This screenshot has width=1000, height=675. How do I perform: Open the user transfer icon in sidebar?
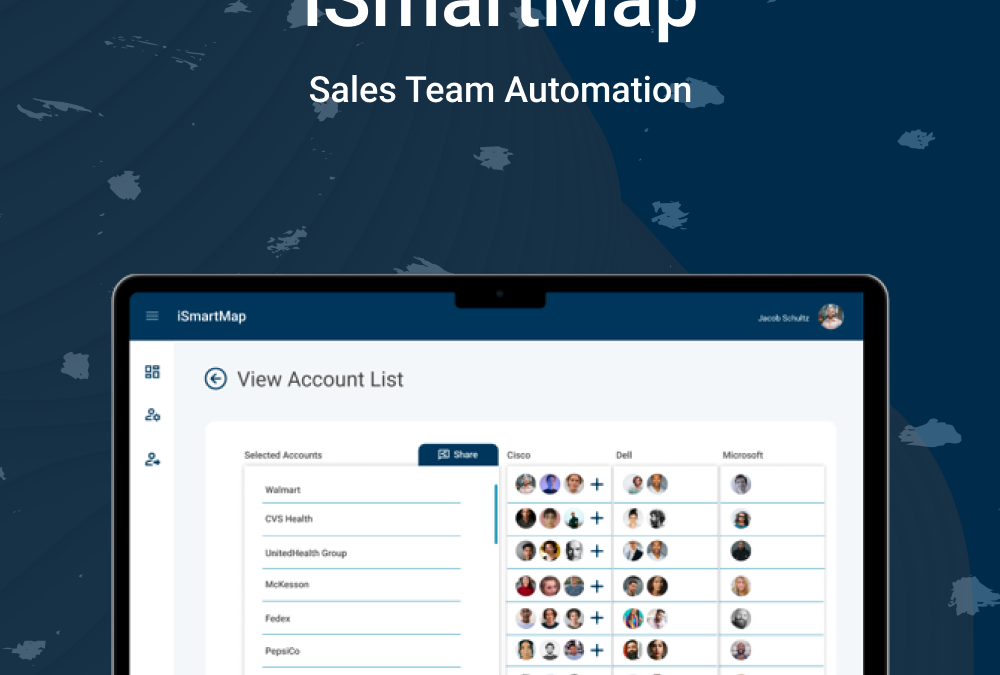point(152,459)
